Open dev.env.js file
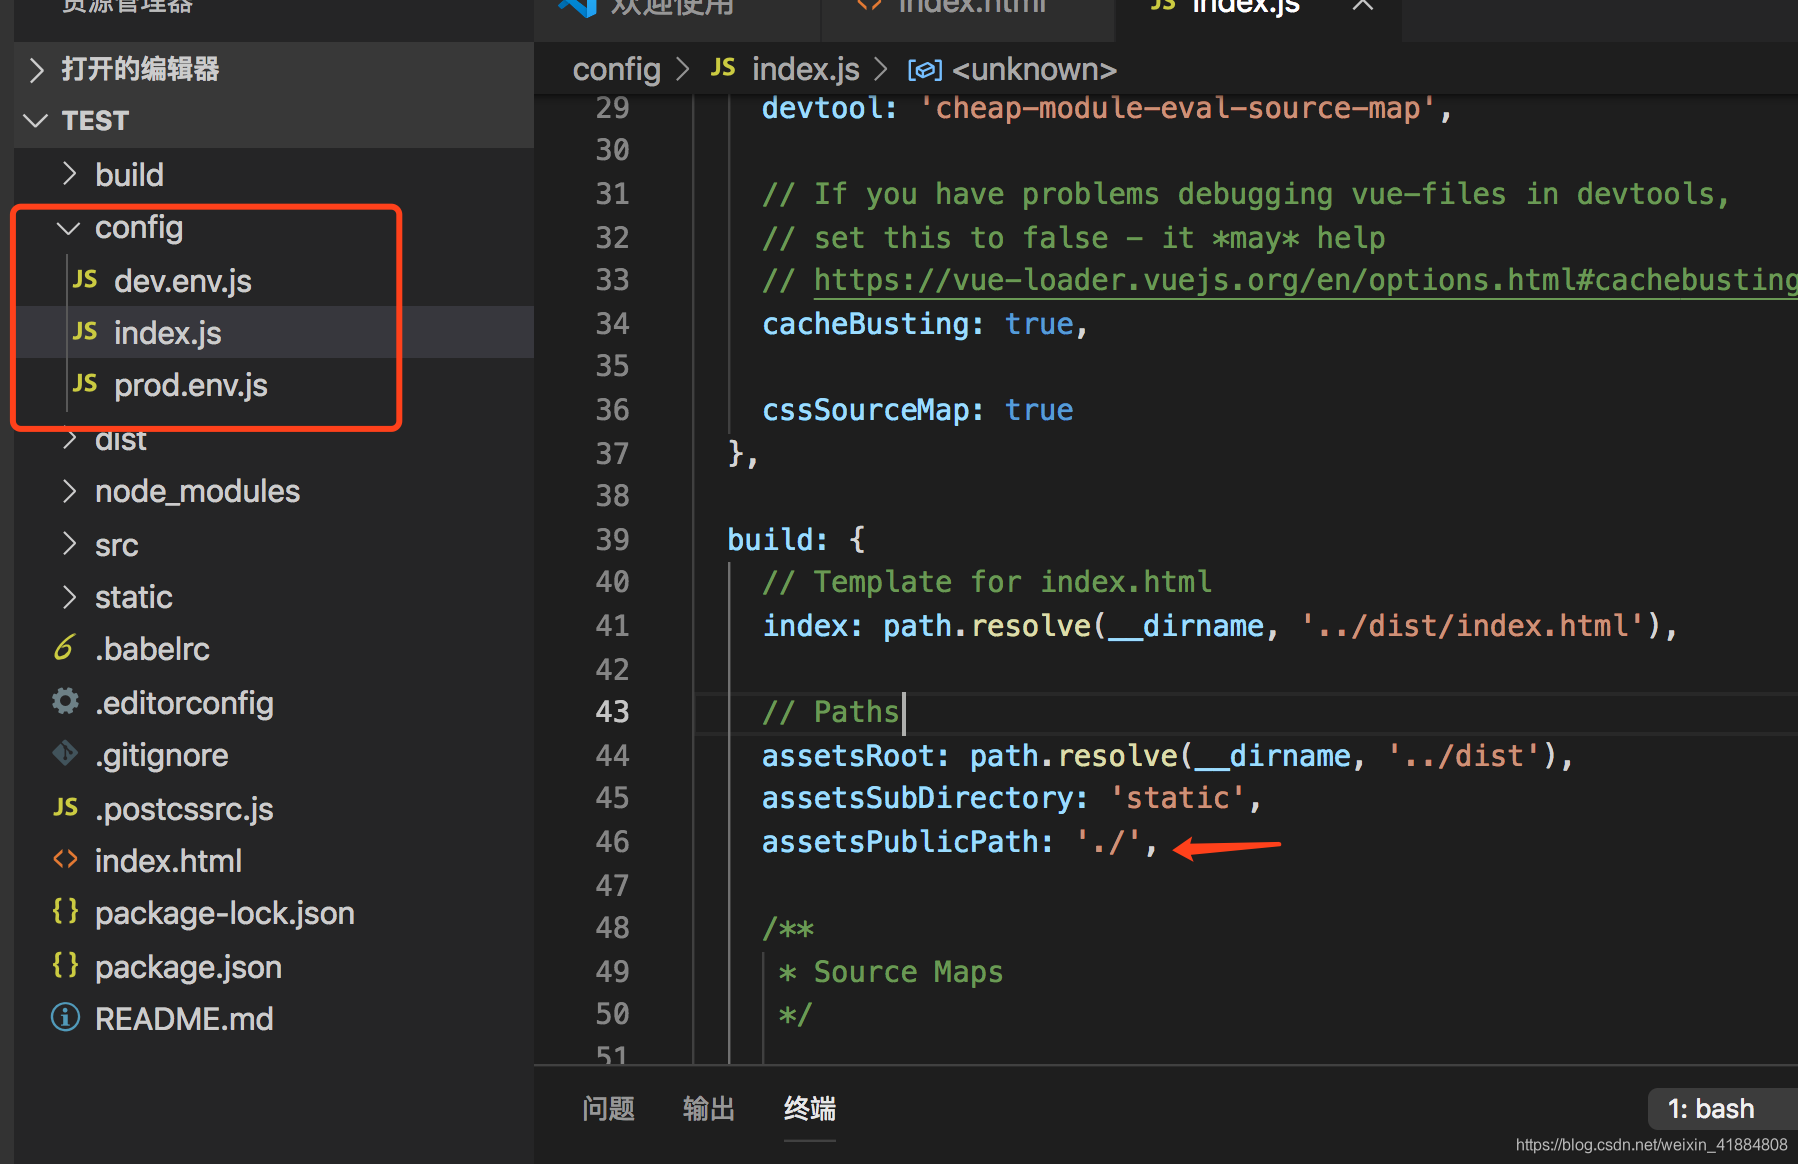1798x1164 pixels. pos(182,281)
